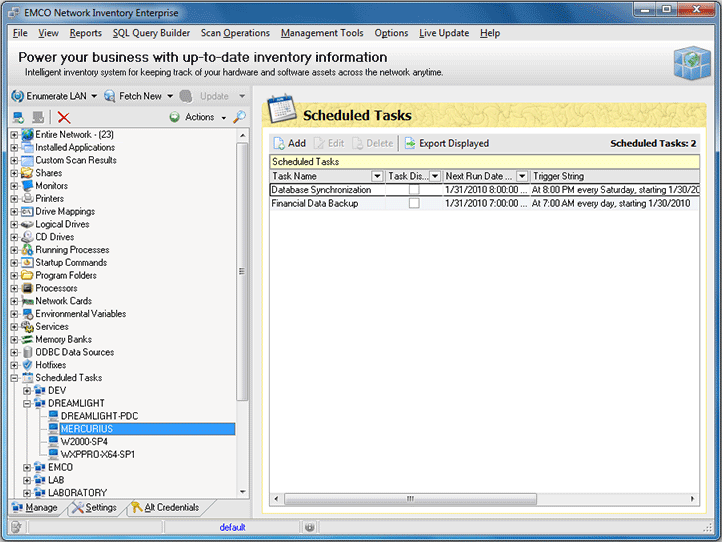Screen dimensions: 722x542
Task: Click the status bar icon at bottom left
Action: click(x=16, y=527)
